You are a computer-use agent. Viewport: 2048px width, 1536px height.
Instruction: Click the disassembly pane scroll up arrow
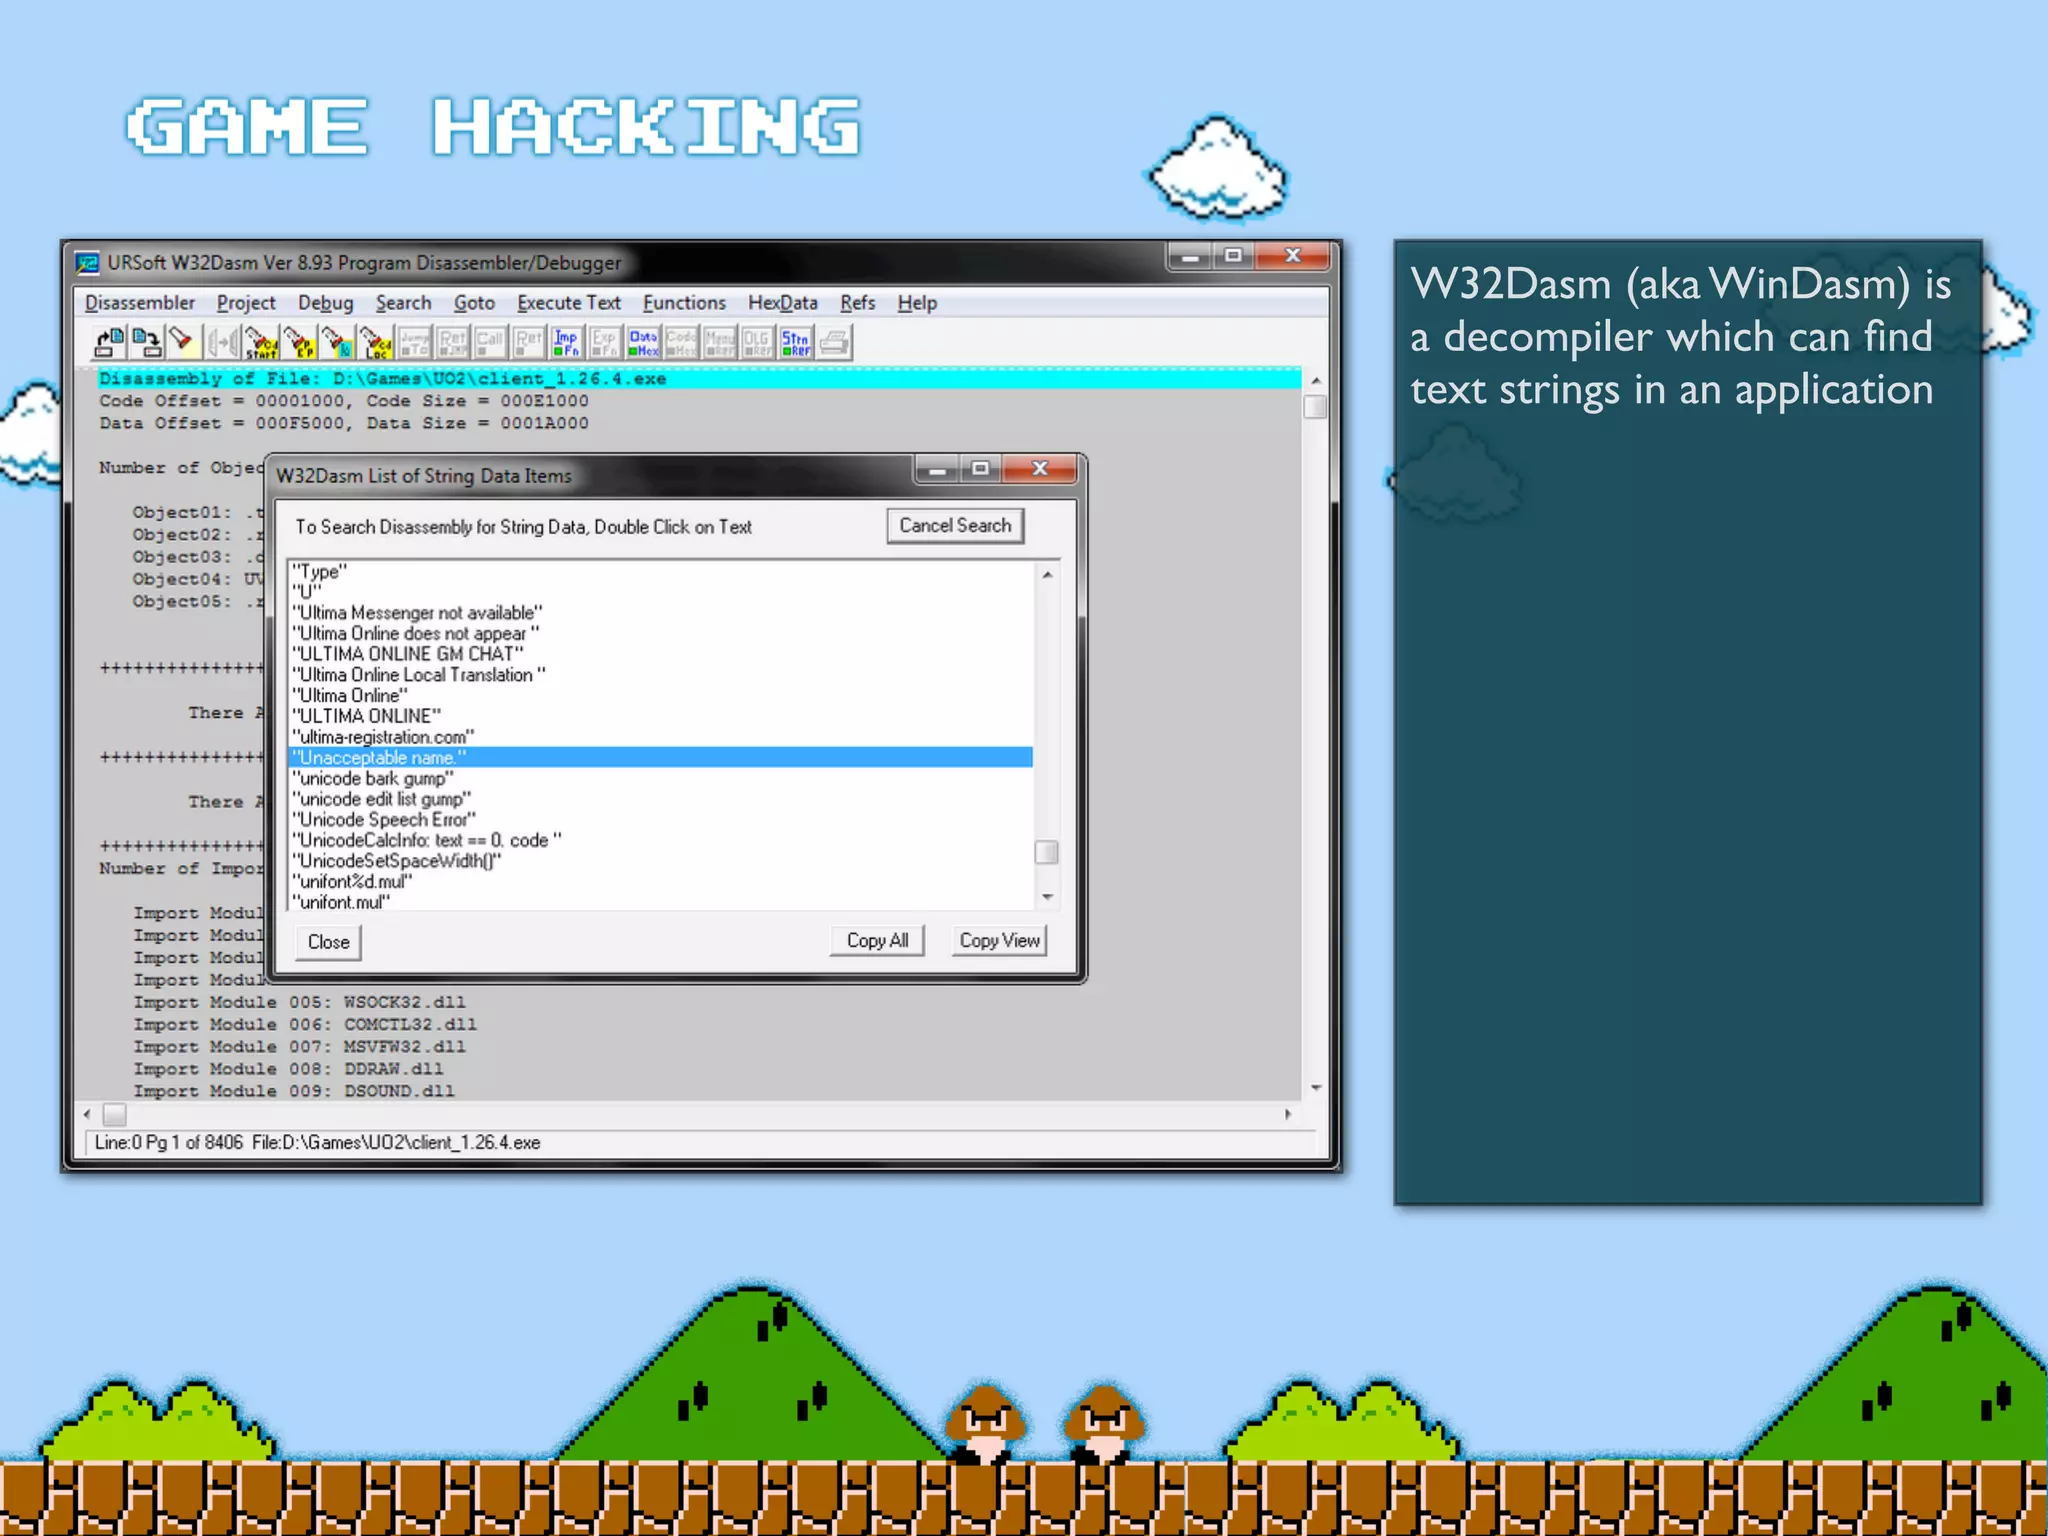coord(1316,381)
